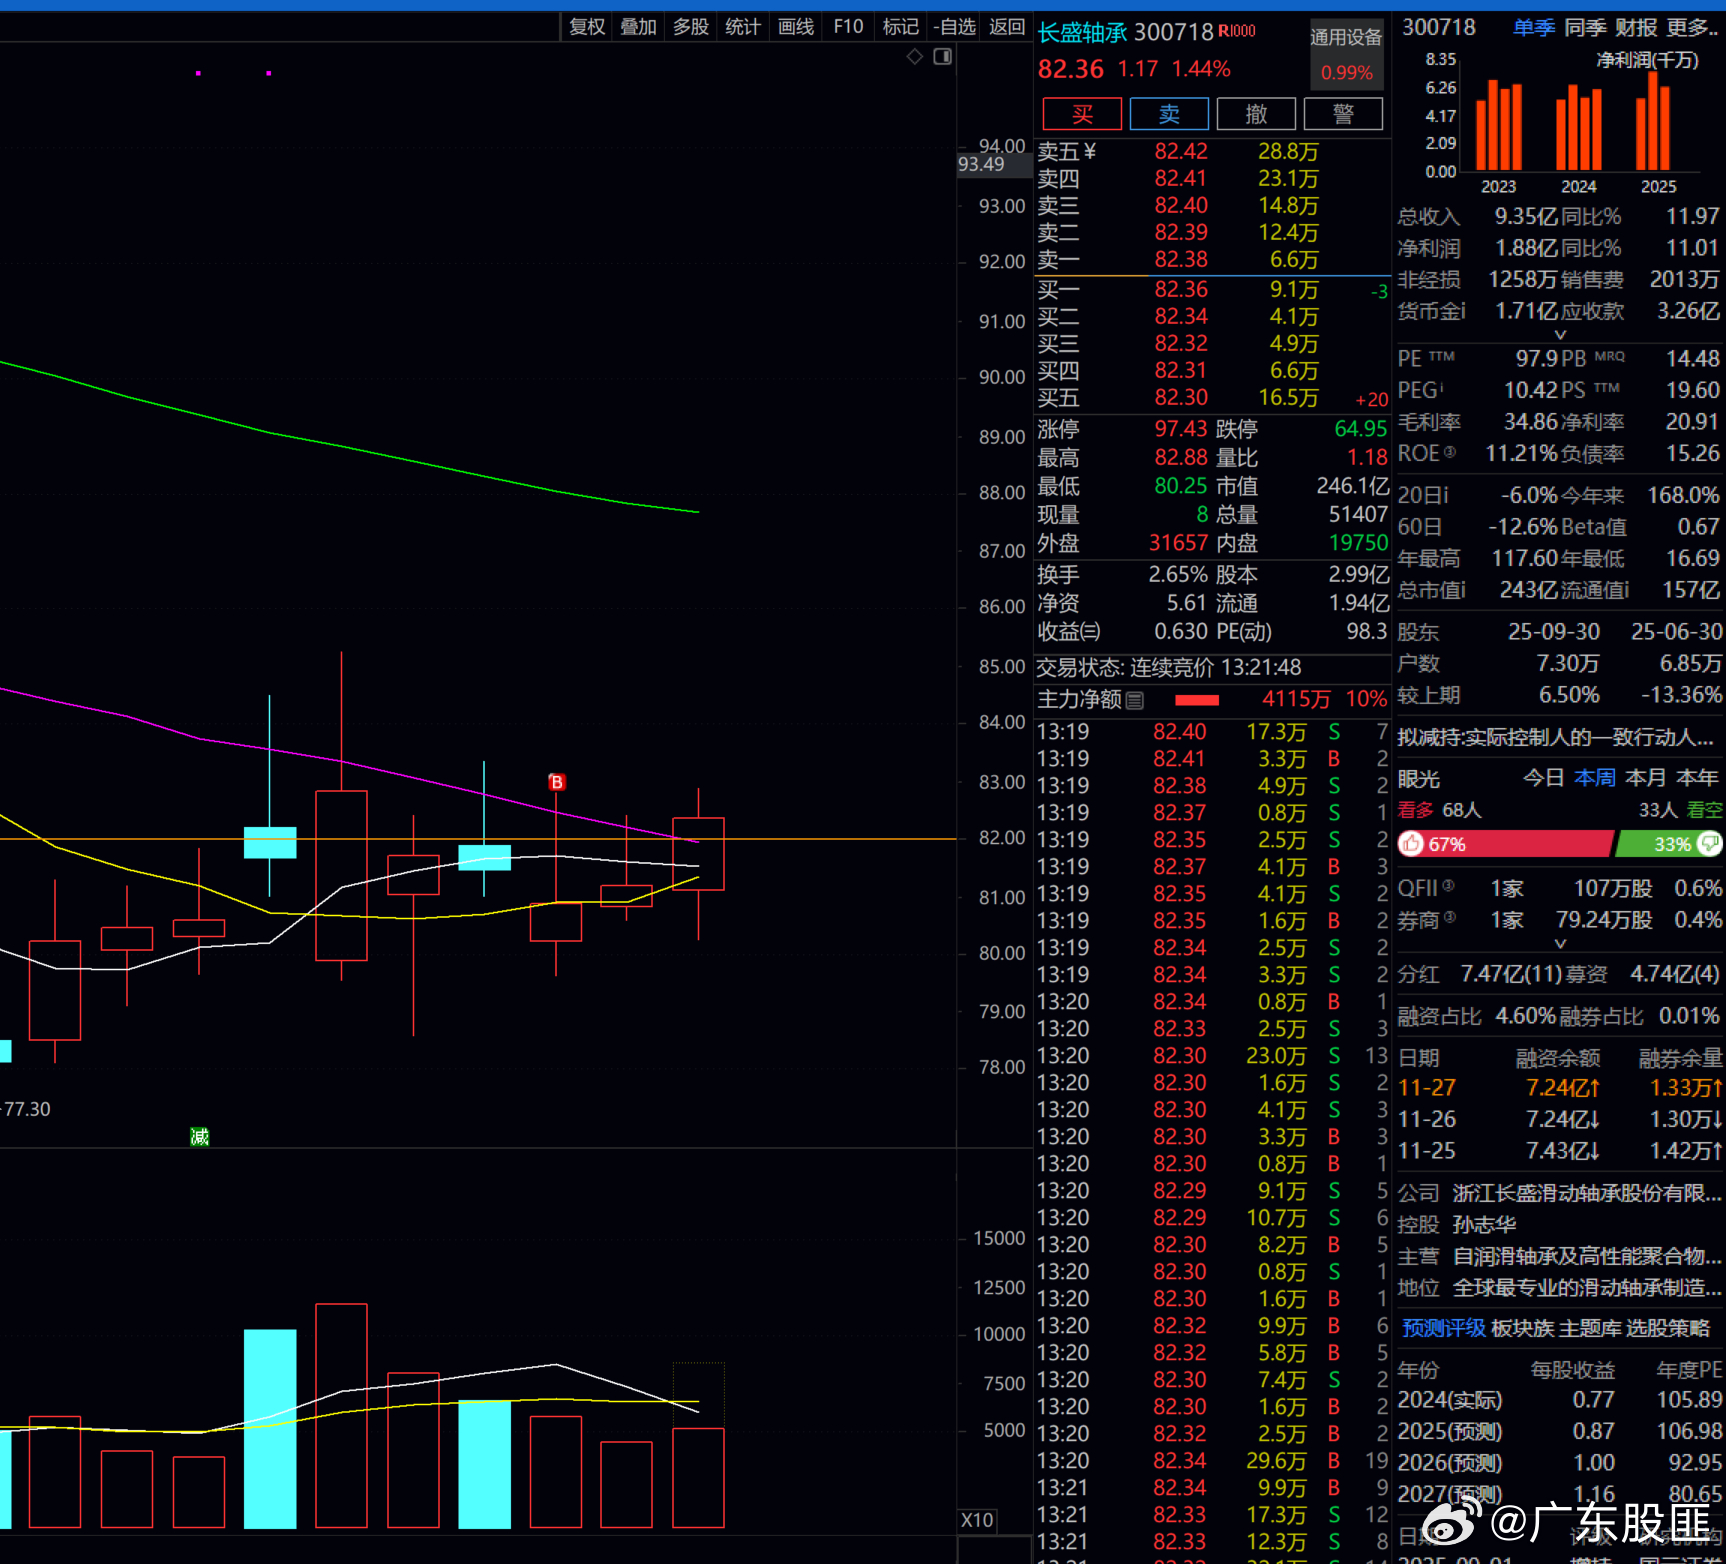Click 返回 to go back
1726x1564 pixels.
point(1007,27)
